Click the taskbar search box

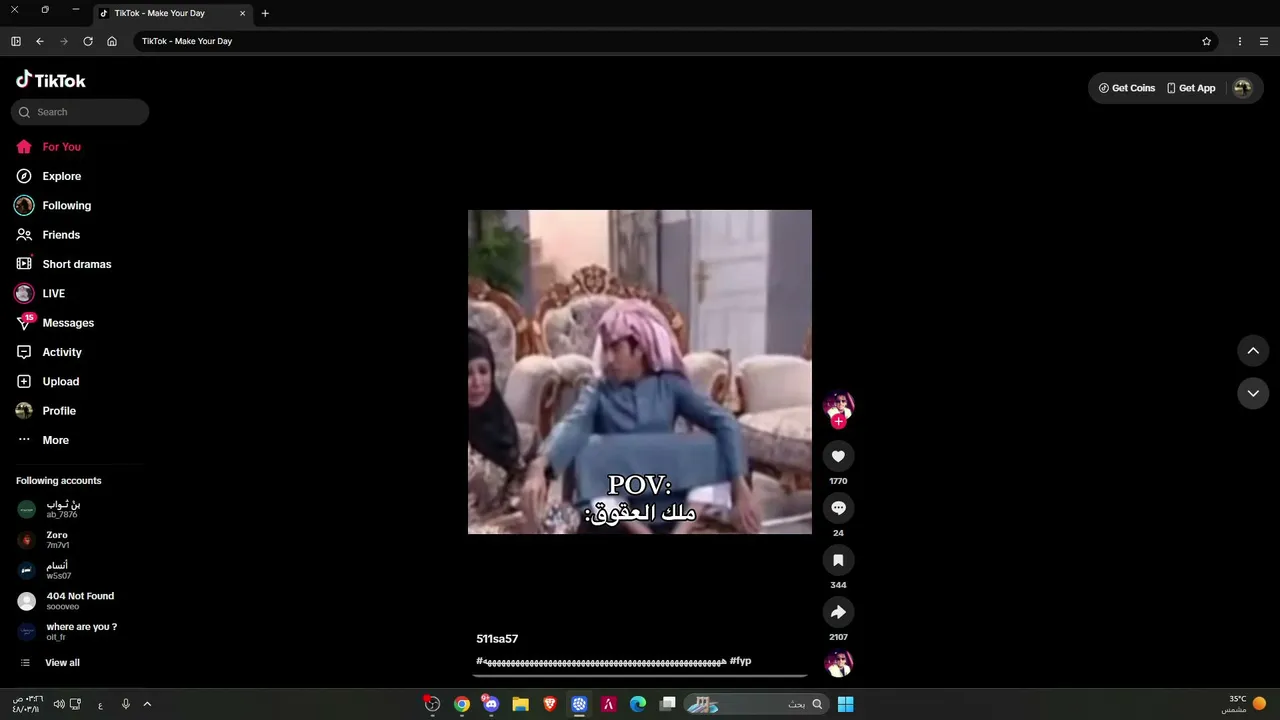tap(756, 704)
